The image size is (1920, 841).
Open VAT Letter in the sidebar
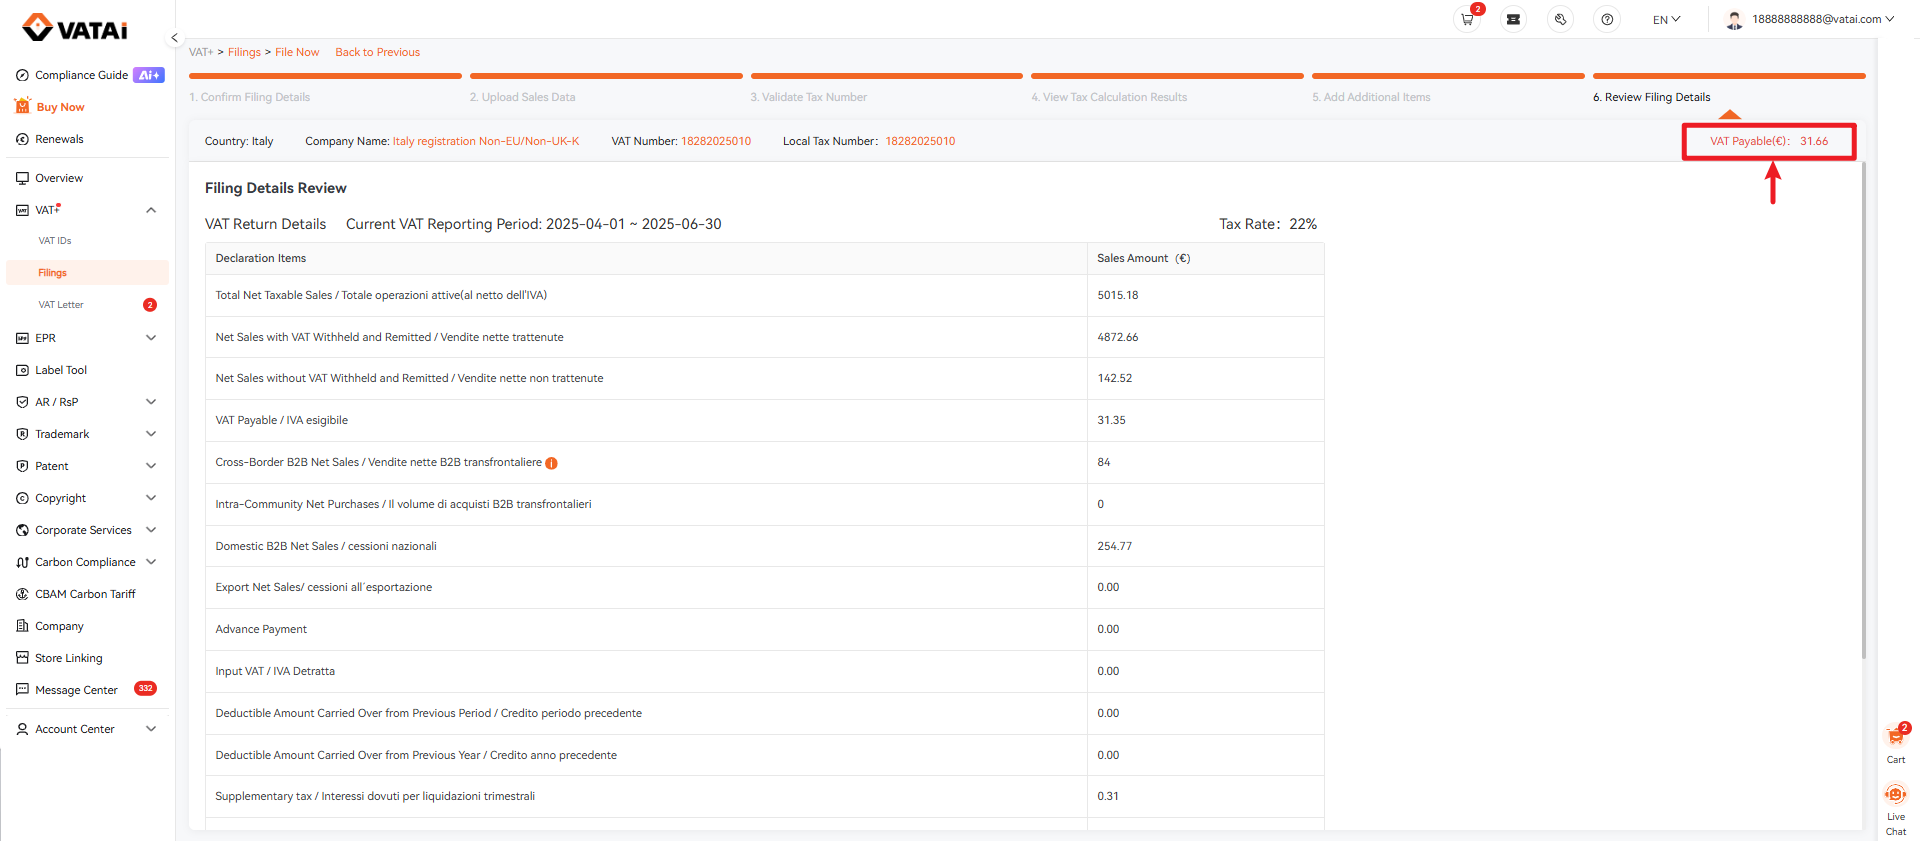(x=61, y=305)
